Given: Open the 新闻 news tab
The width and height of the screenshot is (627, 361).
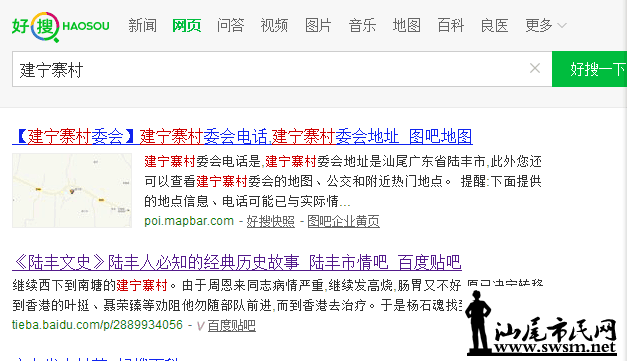Looking at the screenshot, I should point(142,26).
